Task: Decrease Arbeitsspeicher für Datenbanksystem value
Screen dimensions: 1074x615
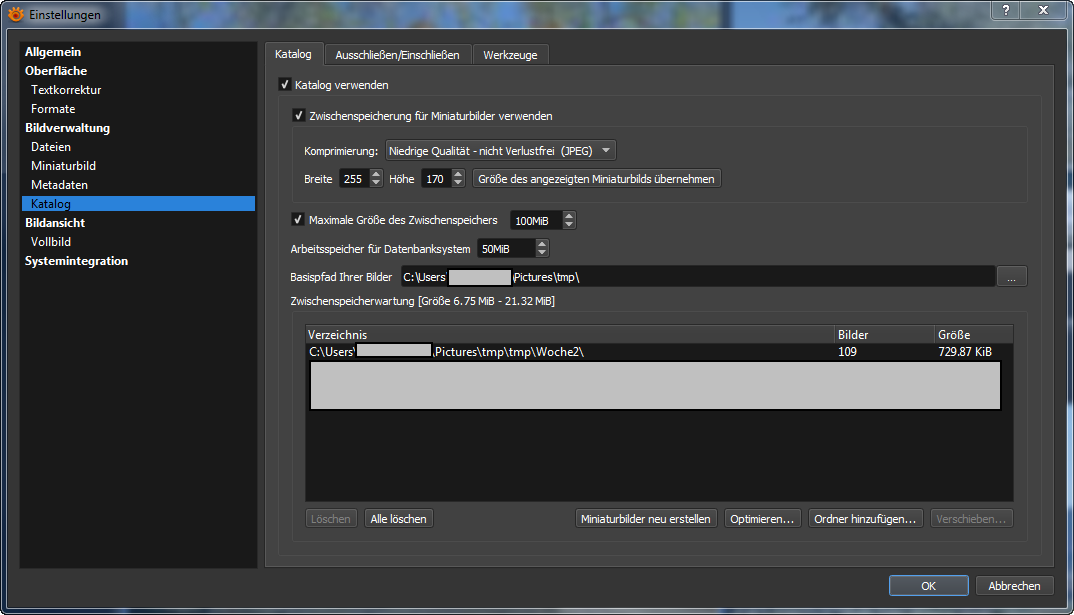Action: click(542, 253)
